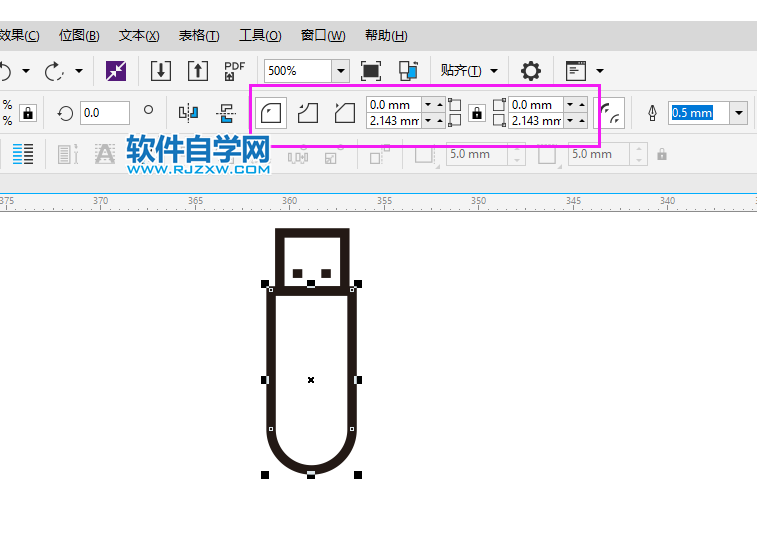This screenshot has width=757, height=560.
Task: Open the 表格(T) menu
Action: click(199, 35)
